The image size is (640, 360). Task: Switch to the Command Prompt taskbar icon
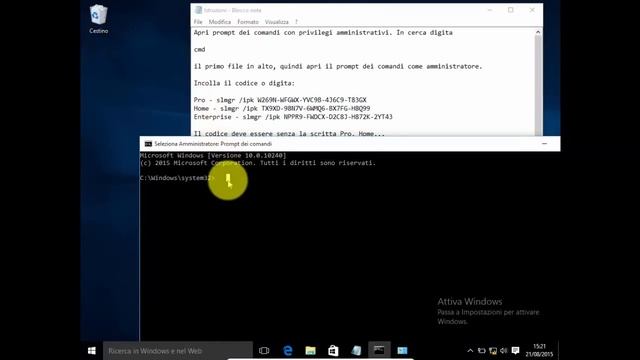click(379, 351)
